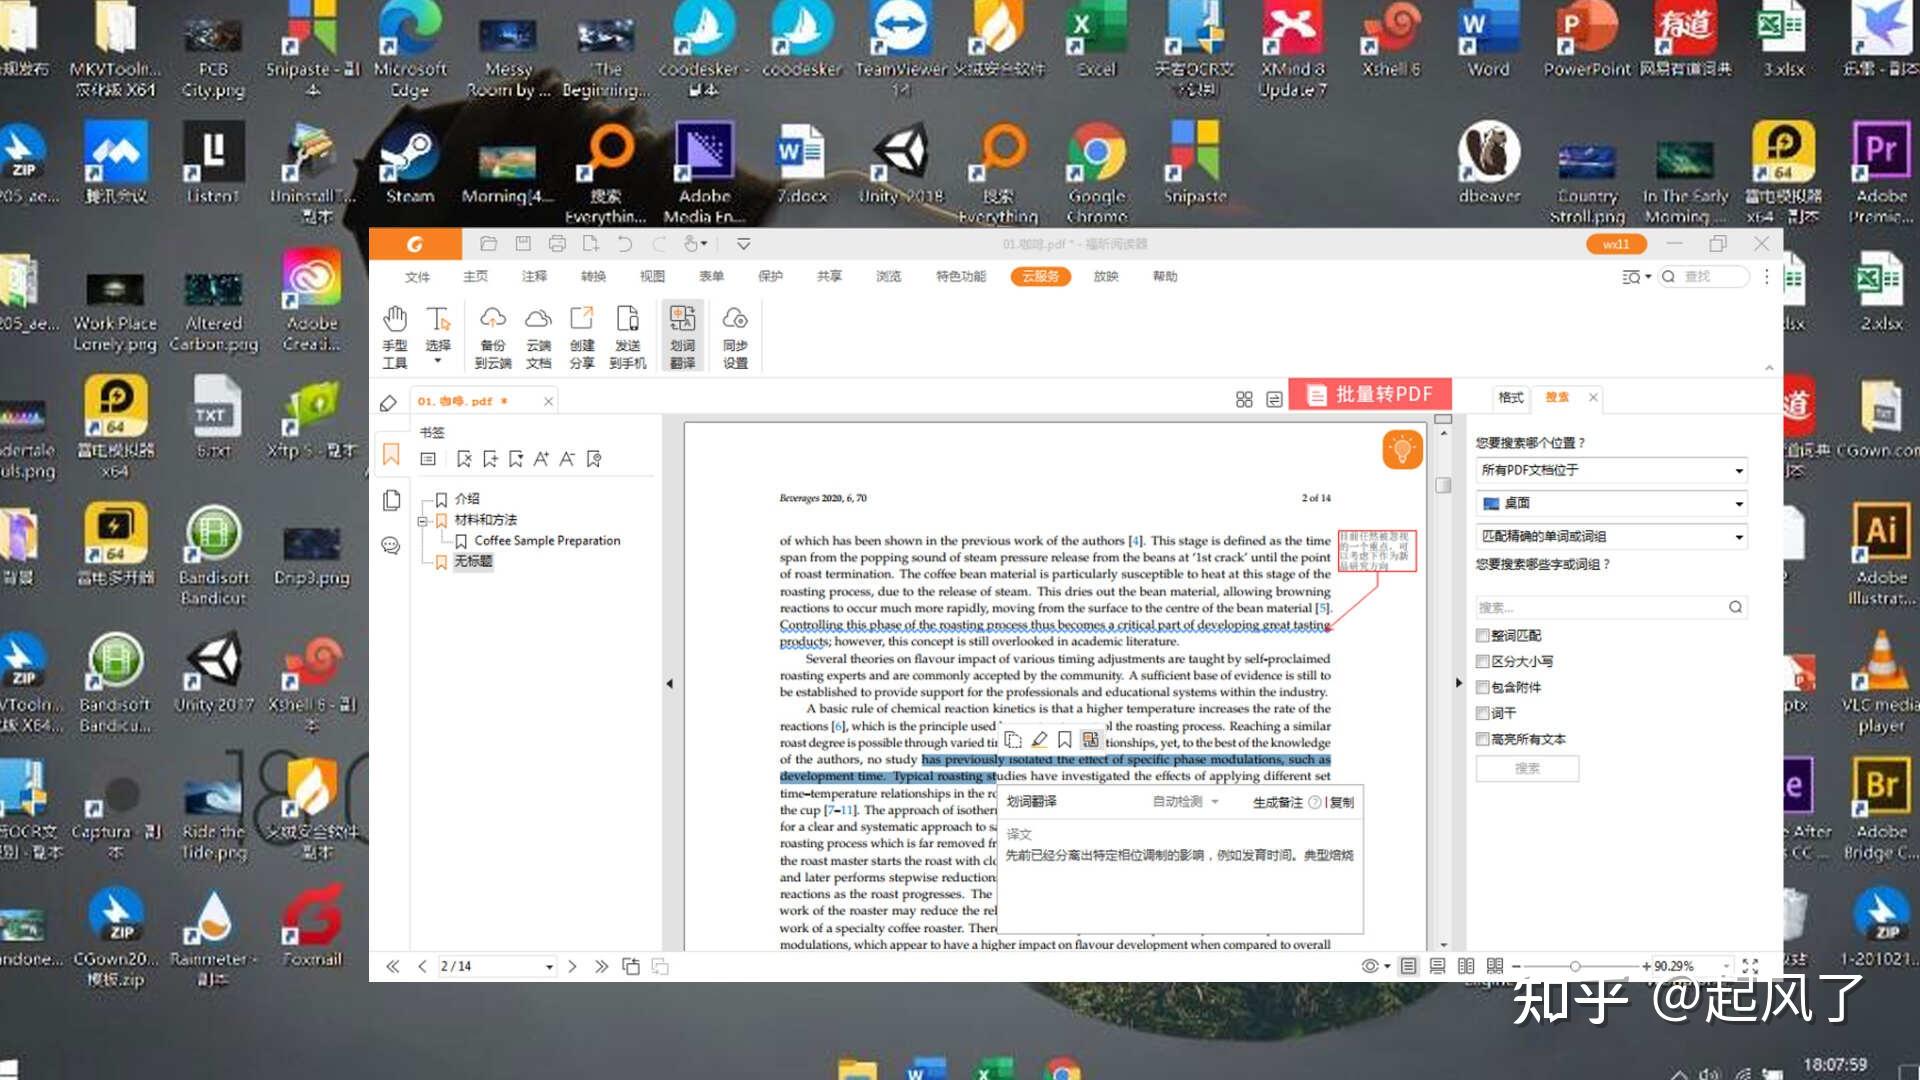Open the Convert (转换) ribbon tab
This screenshot has height=1080, width=1920.
(594, 277)
